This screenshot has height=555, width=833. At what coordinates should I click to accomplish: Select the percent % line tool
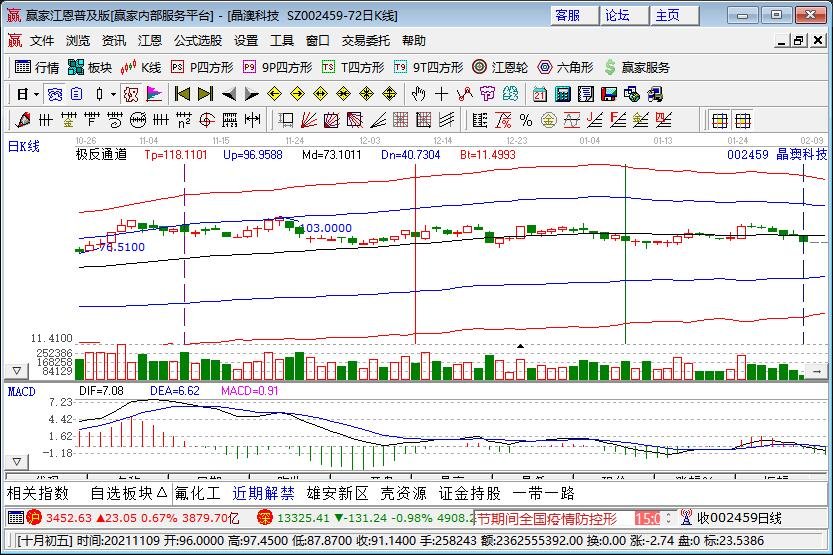[526, 121]
